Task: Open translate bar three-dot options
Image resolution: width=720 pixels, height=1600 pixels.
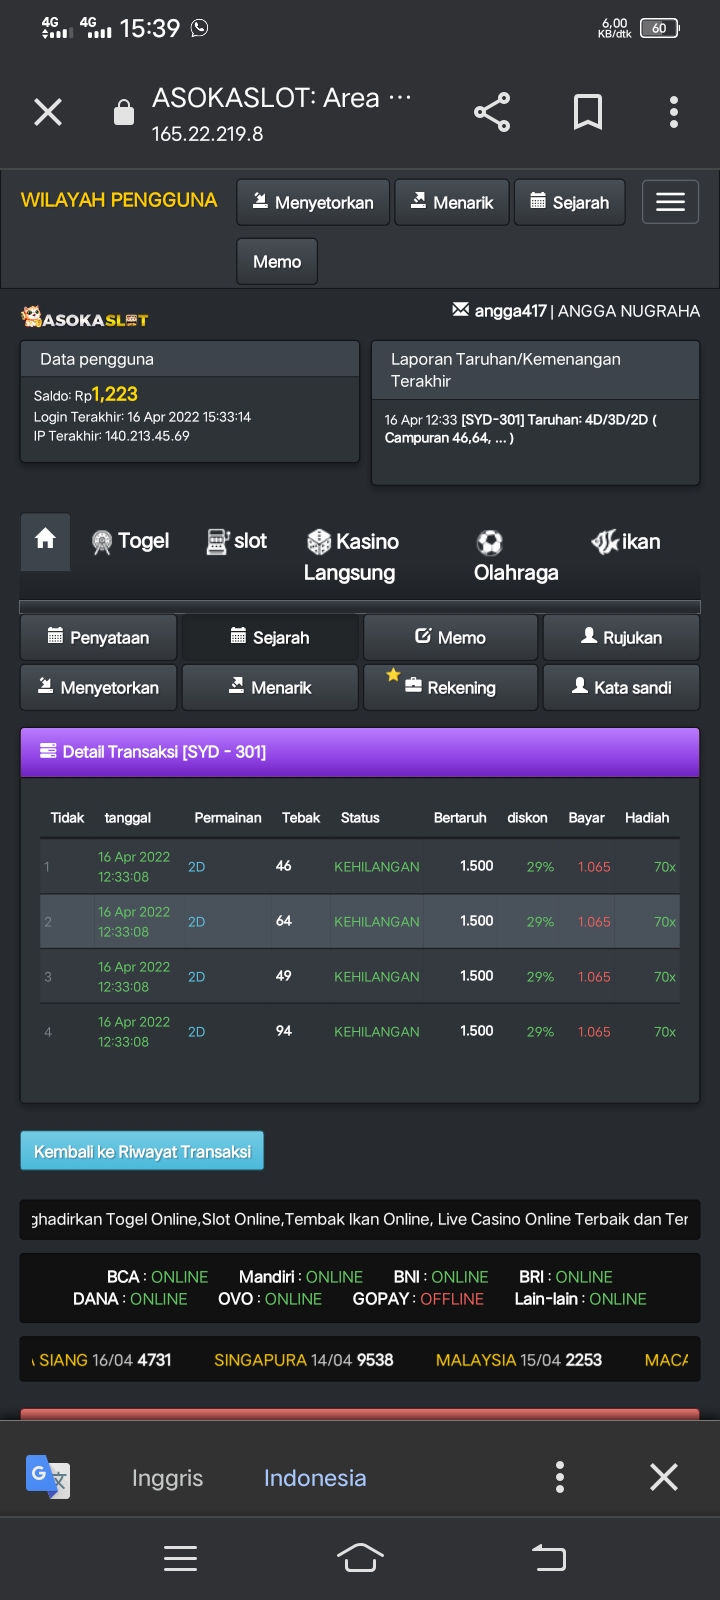Action: tap(560, 1477)
